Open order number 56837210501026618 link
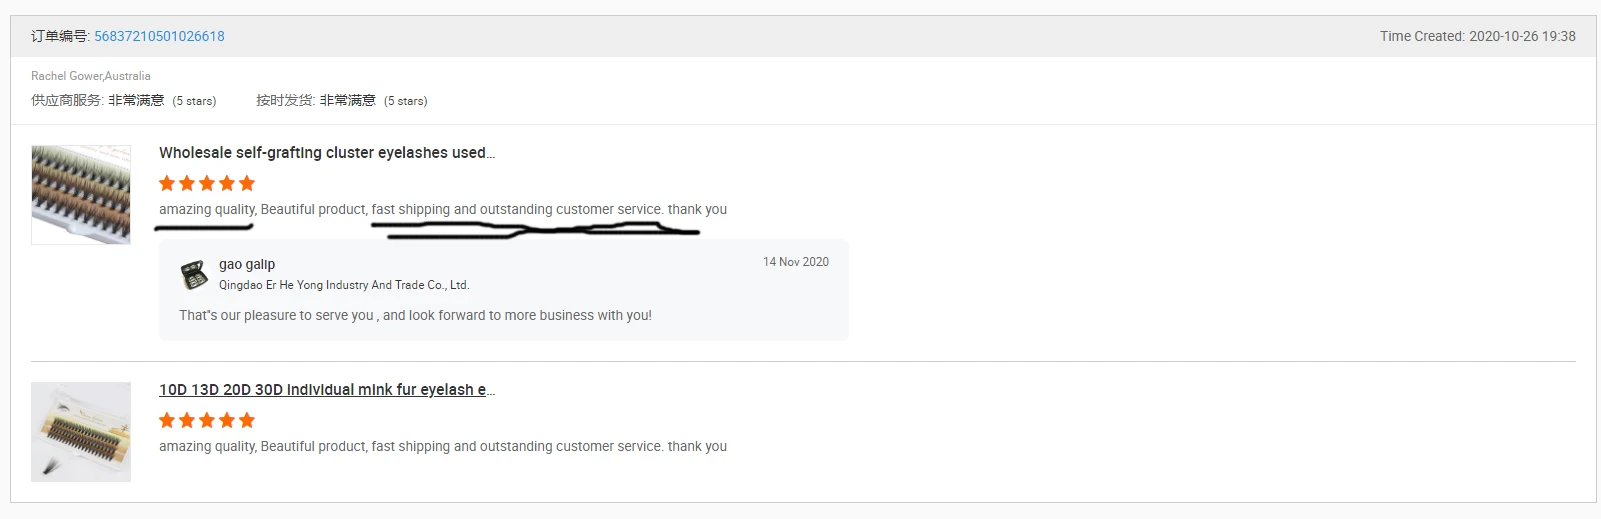Viewport: 1601px width, 519px height. tap(159, 36)
